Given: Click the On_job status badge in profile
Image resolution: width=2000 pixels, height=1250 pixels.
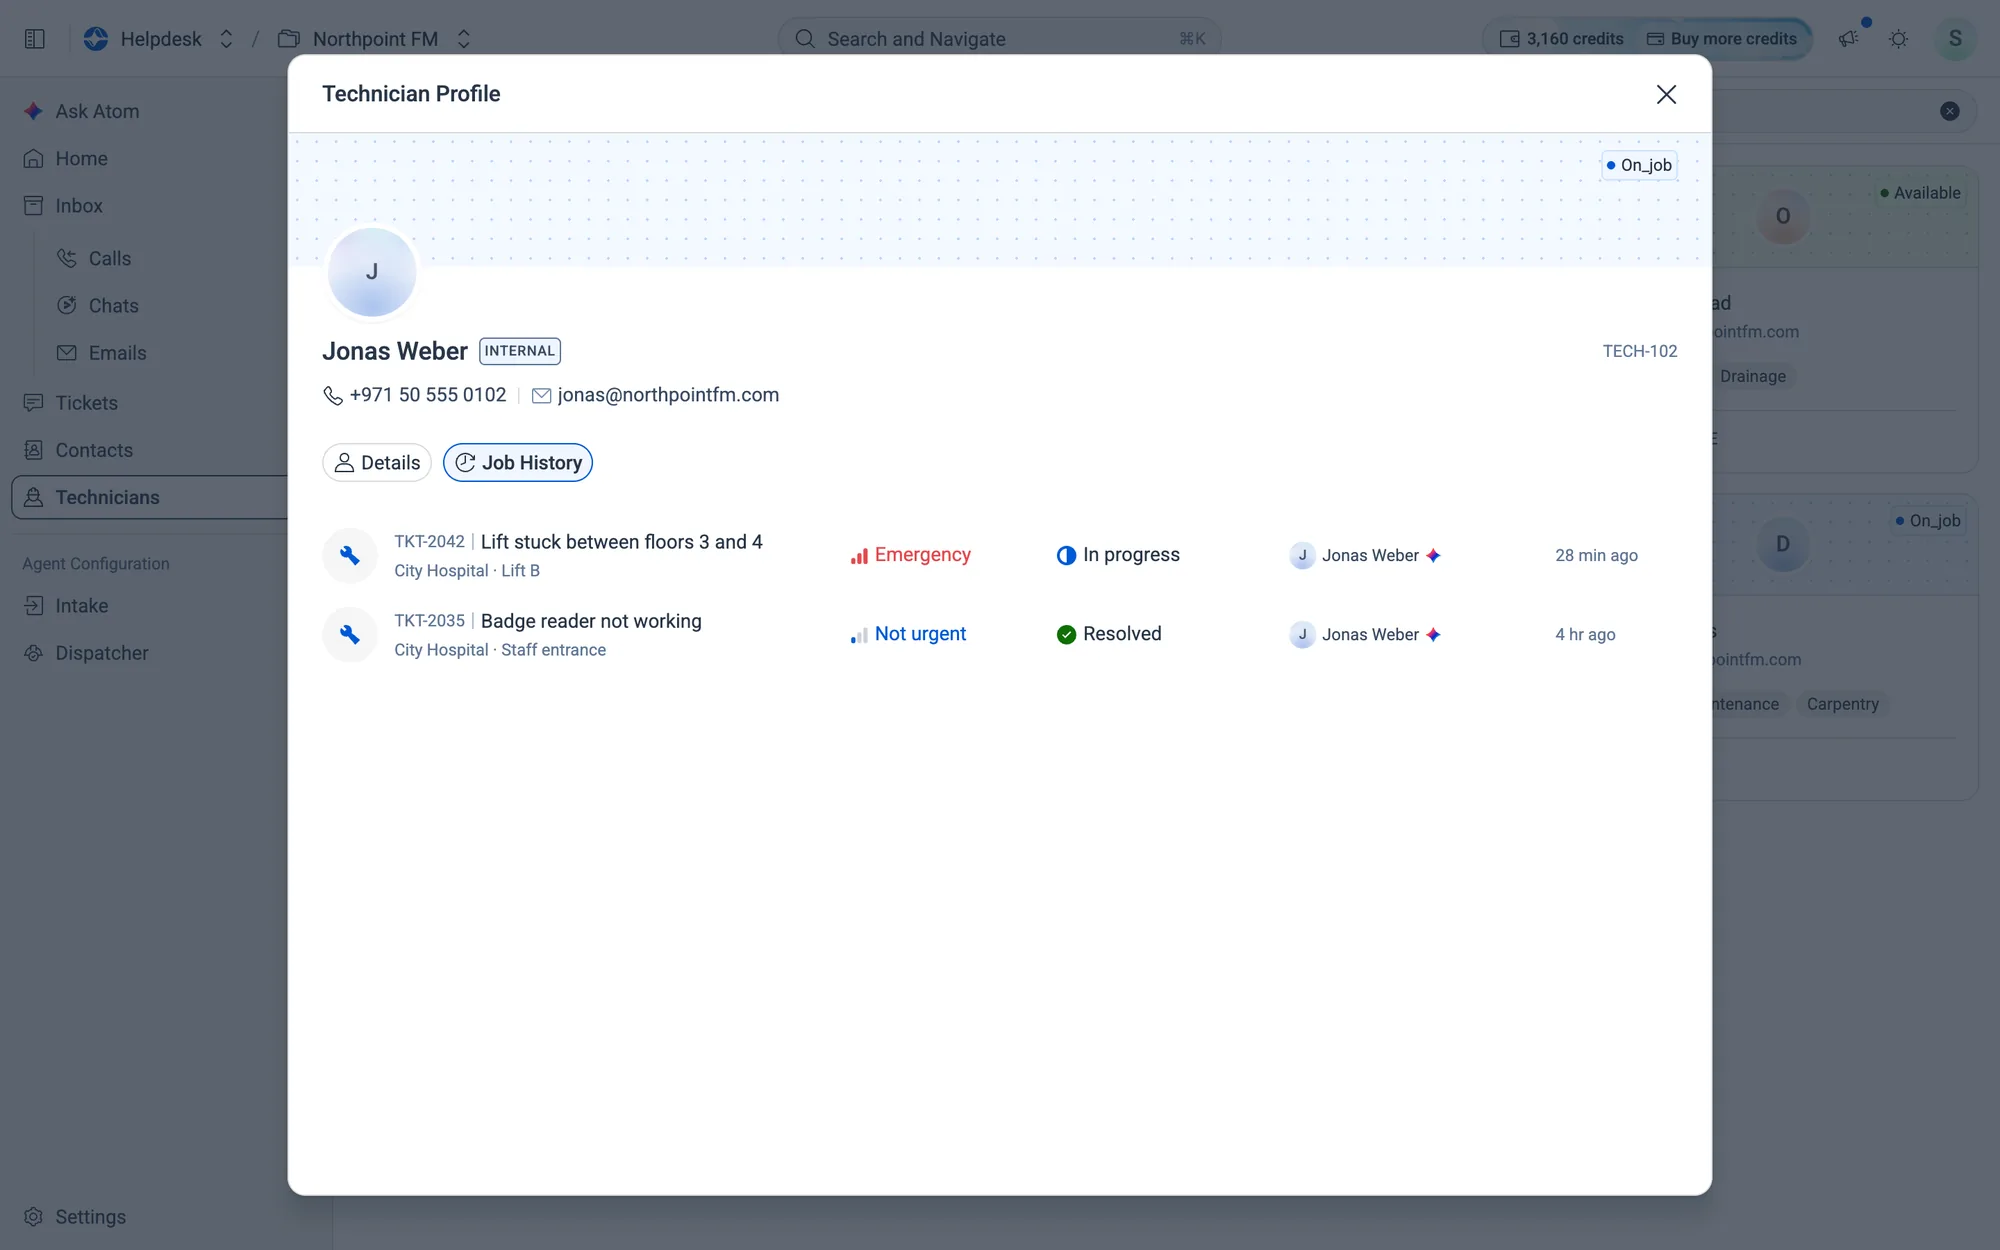Looking at the screenshot, I should click(1639, 165).
